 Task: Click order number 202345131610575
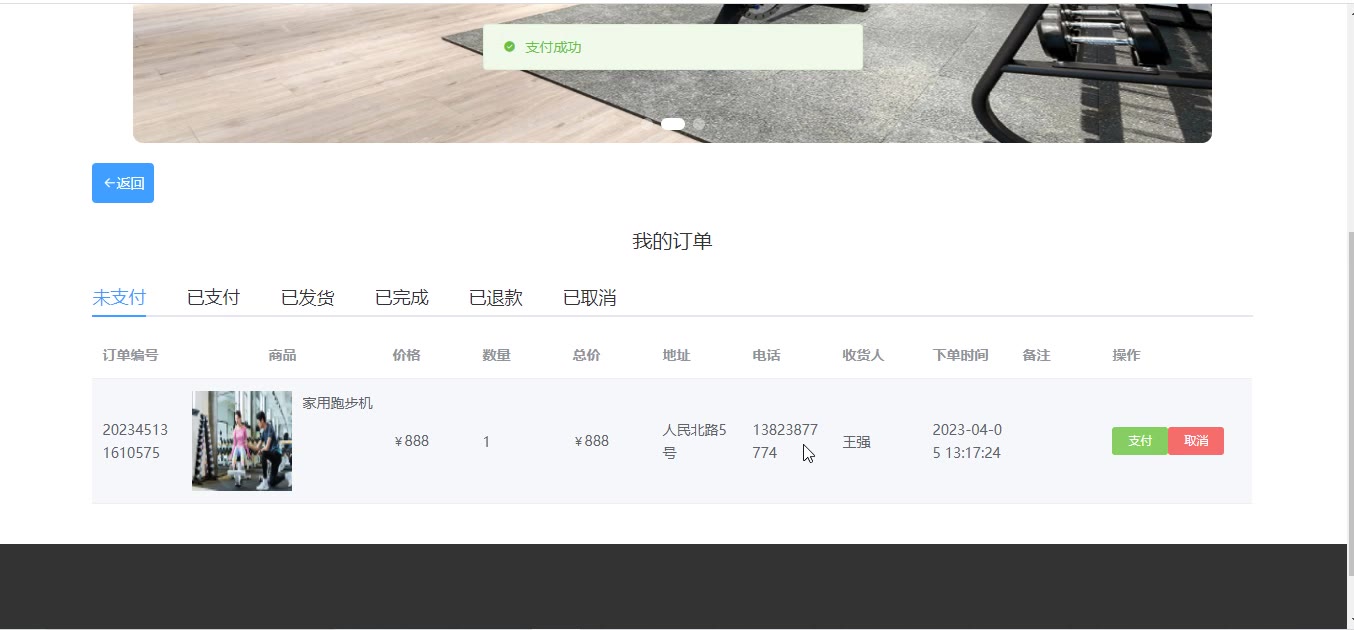[135, 441]
